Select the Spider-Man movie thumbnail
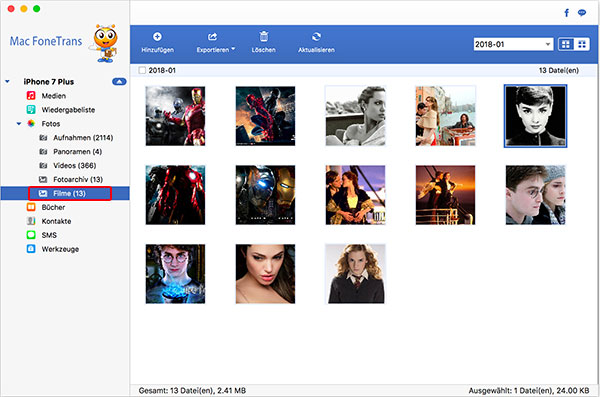 point(265,116)
